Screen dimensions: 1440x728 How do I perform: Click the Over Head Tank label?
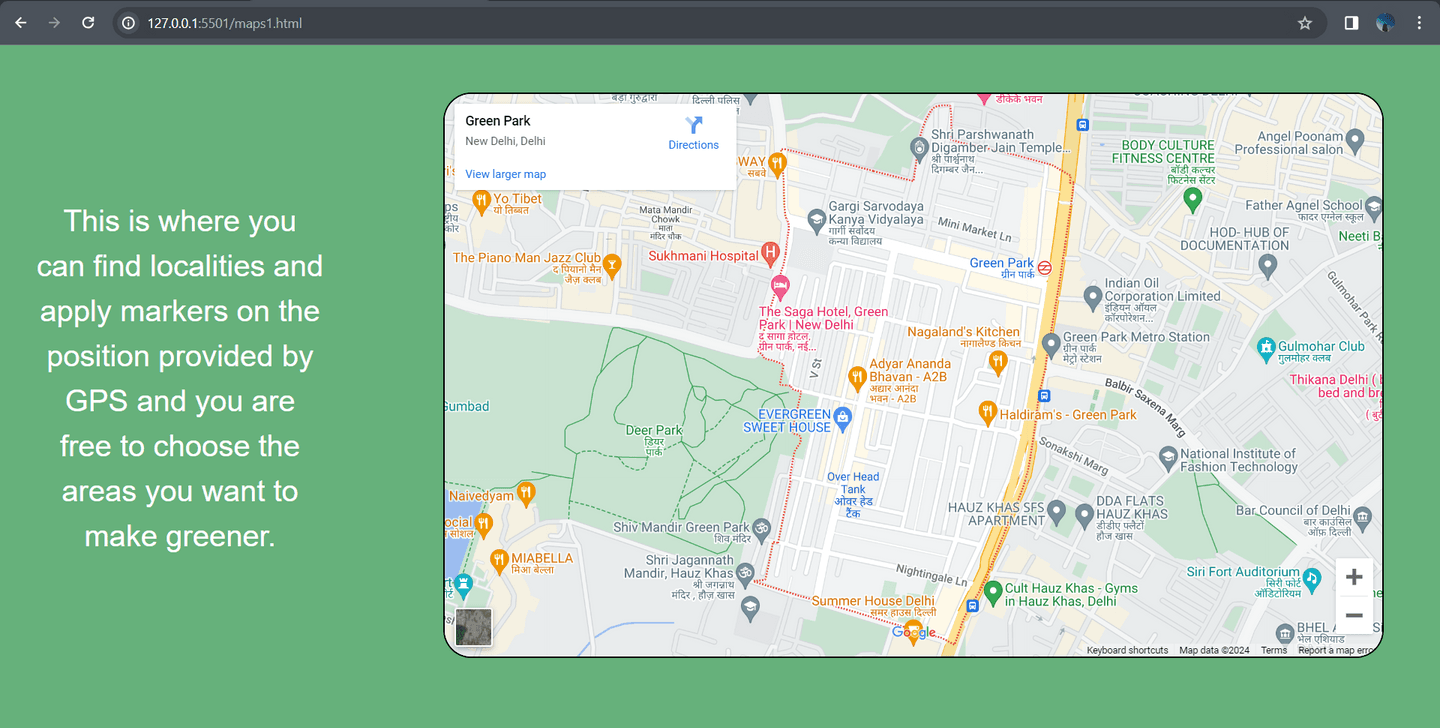pyautogui.click(x=853, y=494)
